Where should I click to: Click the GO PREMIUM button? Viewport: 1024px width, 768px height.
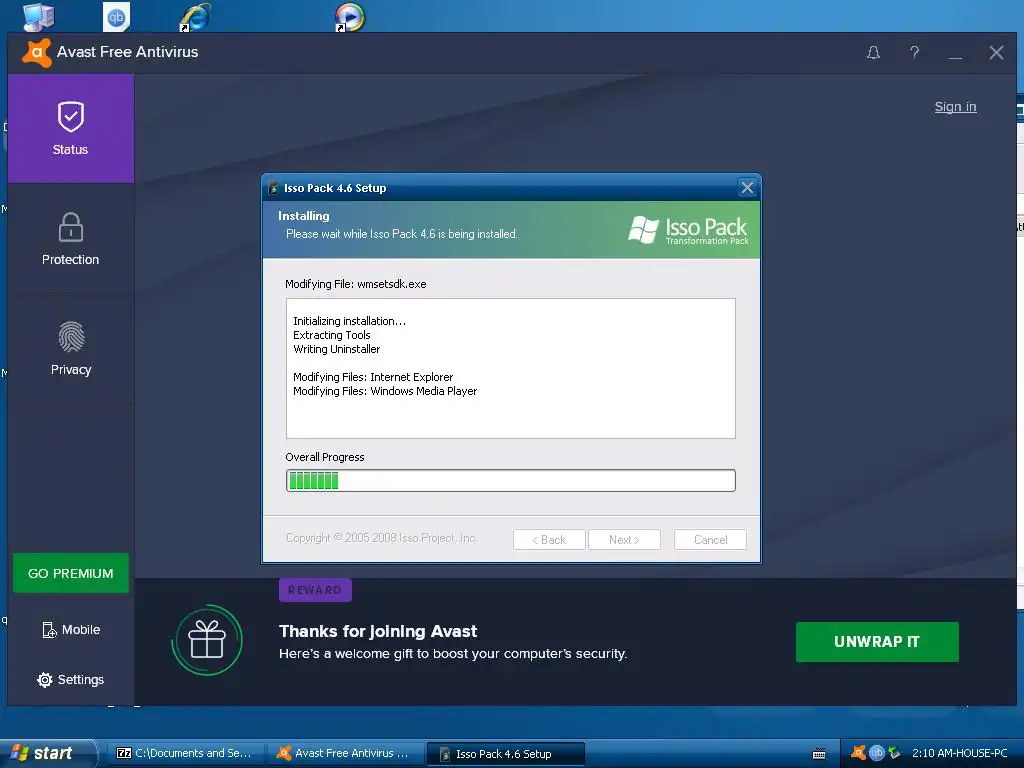tap(71, 573)
